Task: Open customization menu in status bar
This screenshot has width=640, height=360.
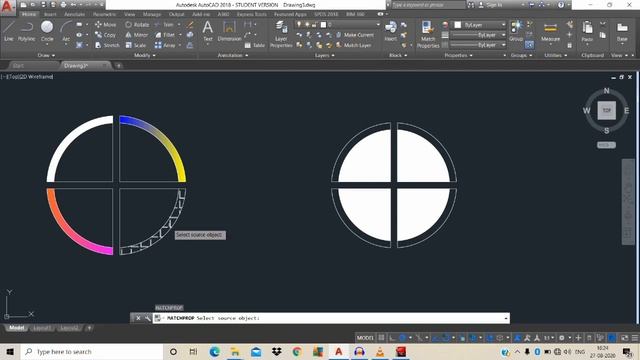Action: coord(635,338)
